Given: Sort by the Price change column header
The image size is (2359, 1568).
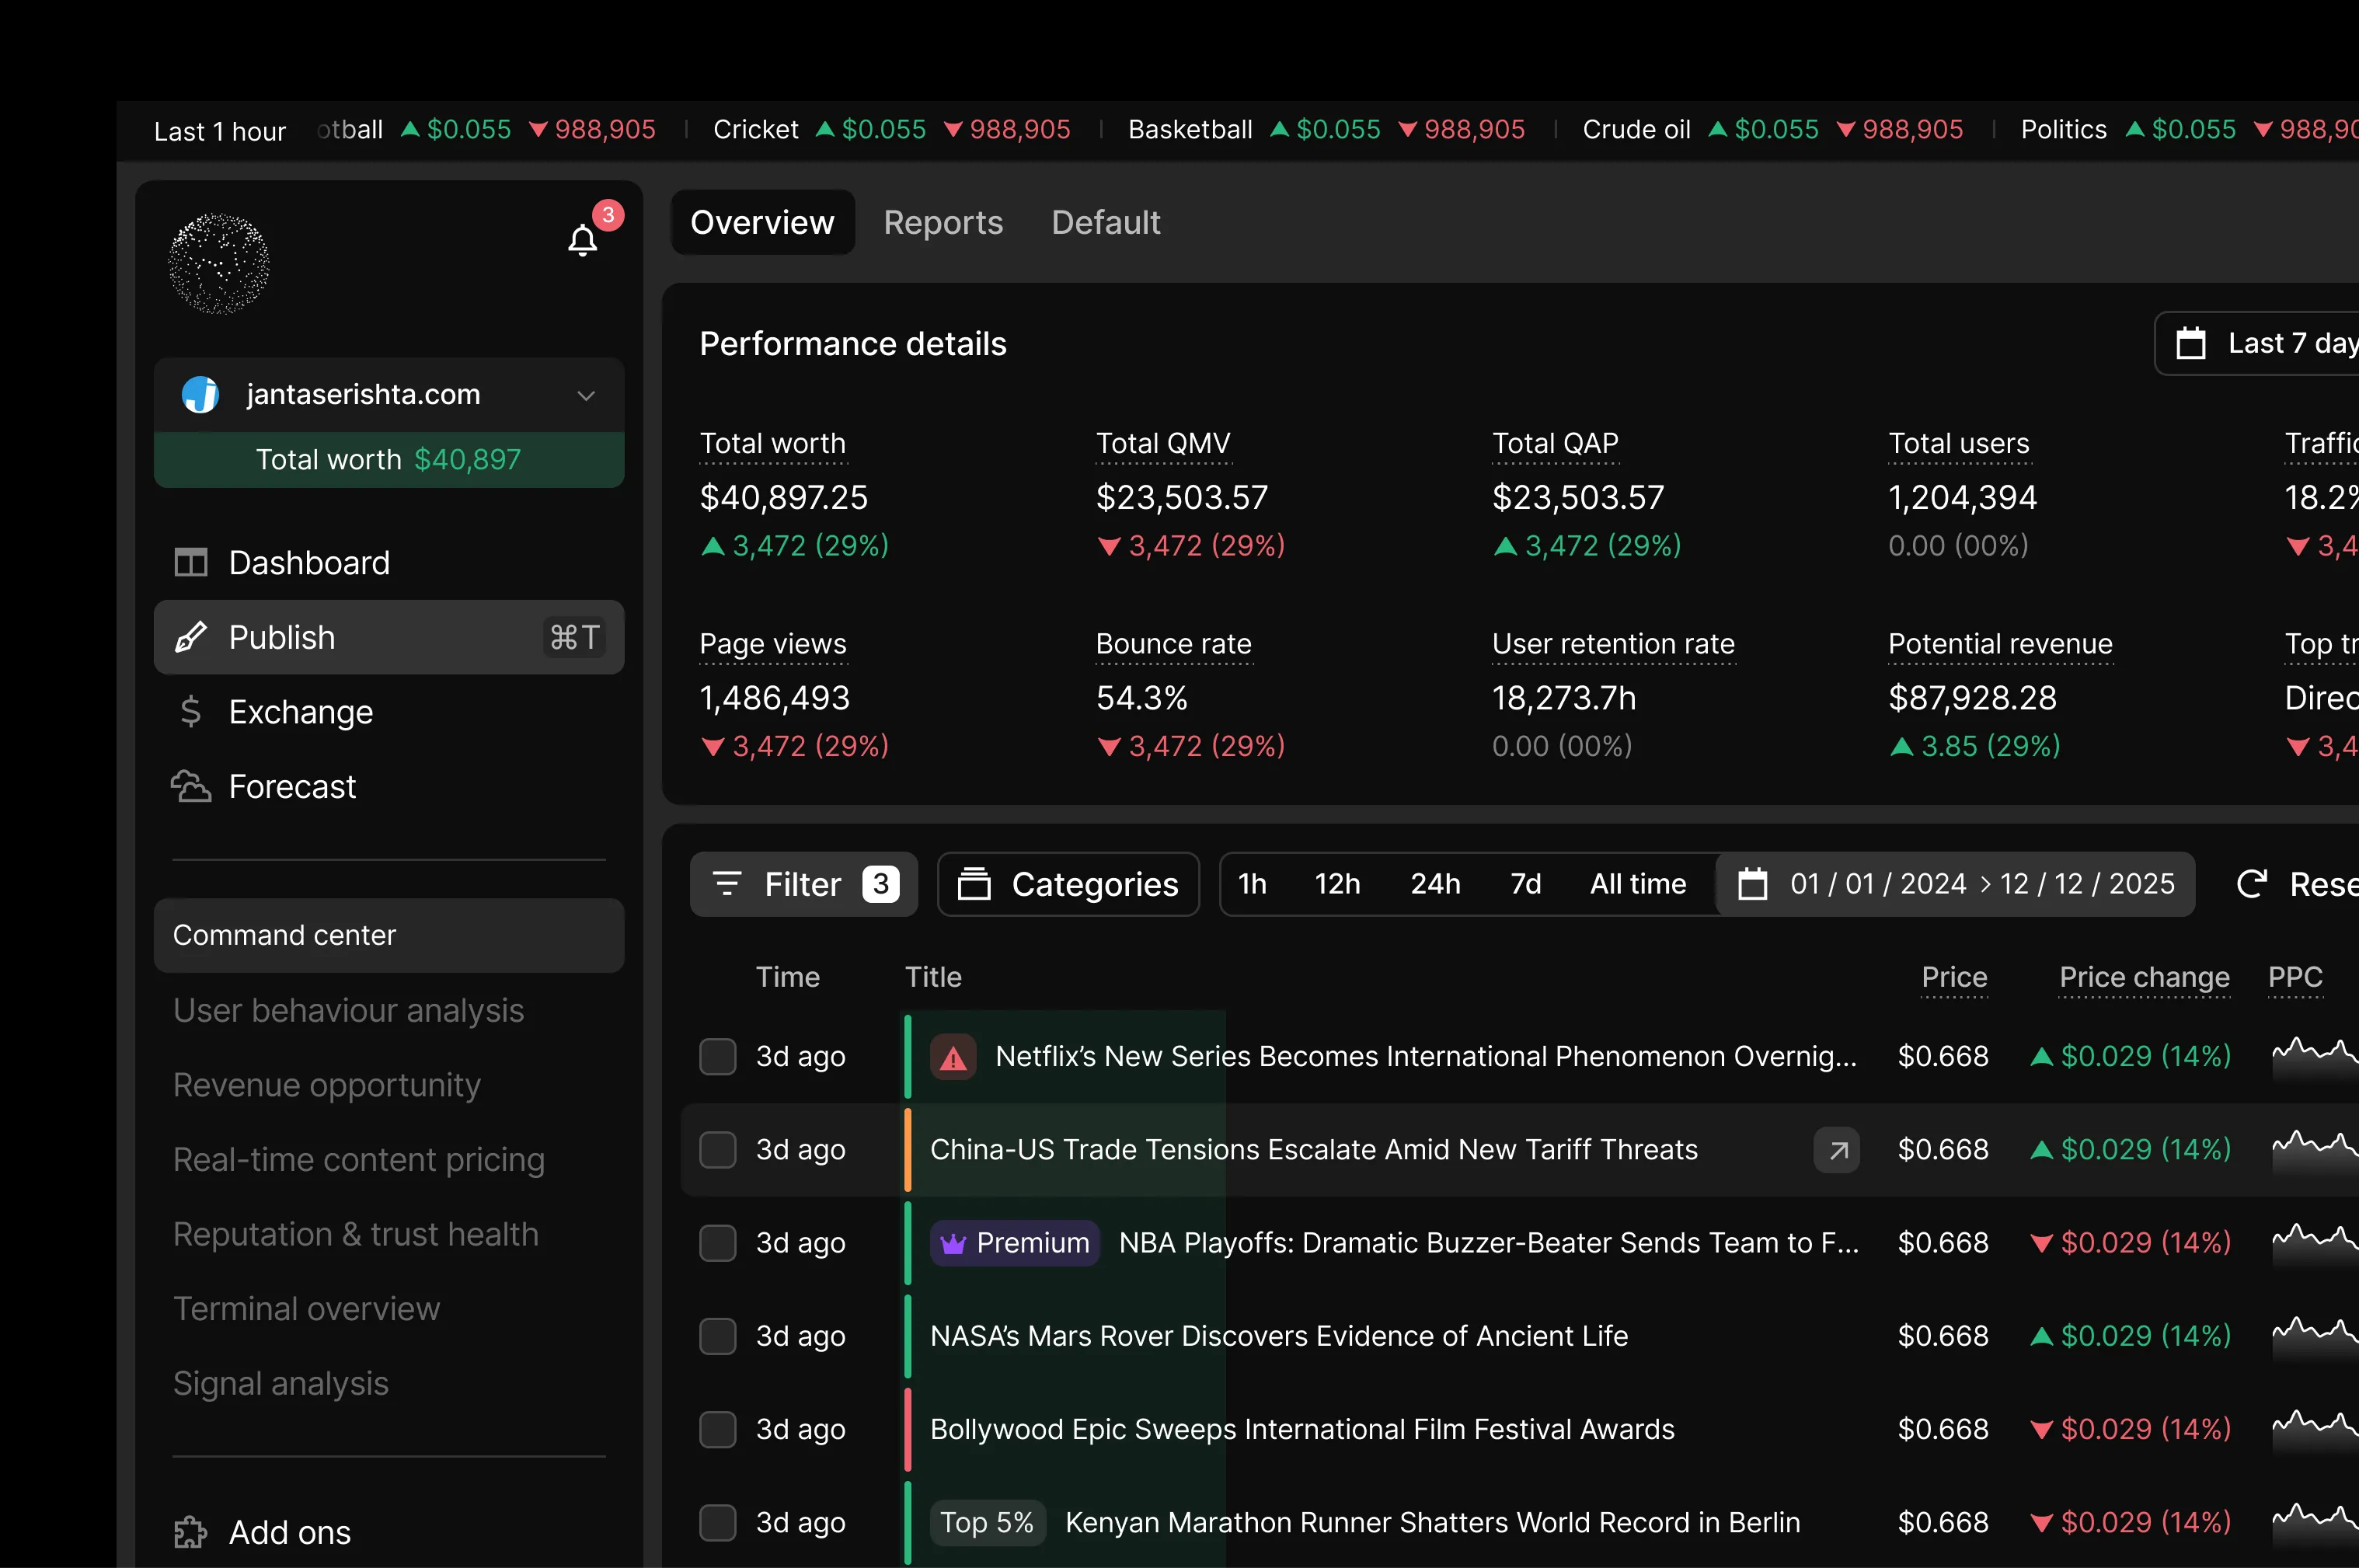Looking at the screenshot, I should 2144,977.
